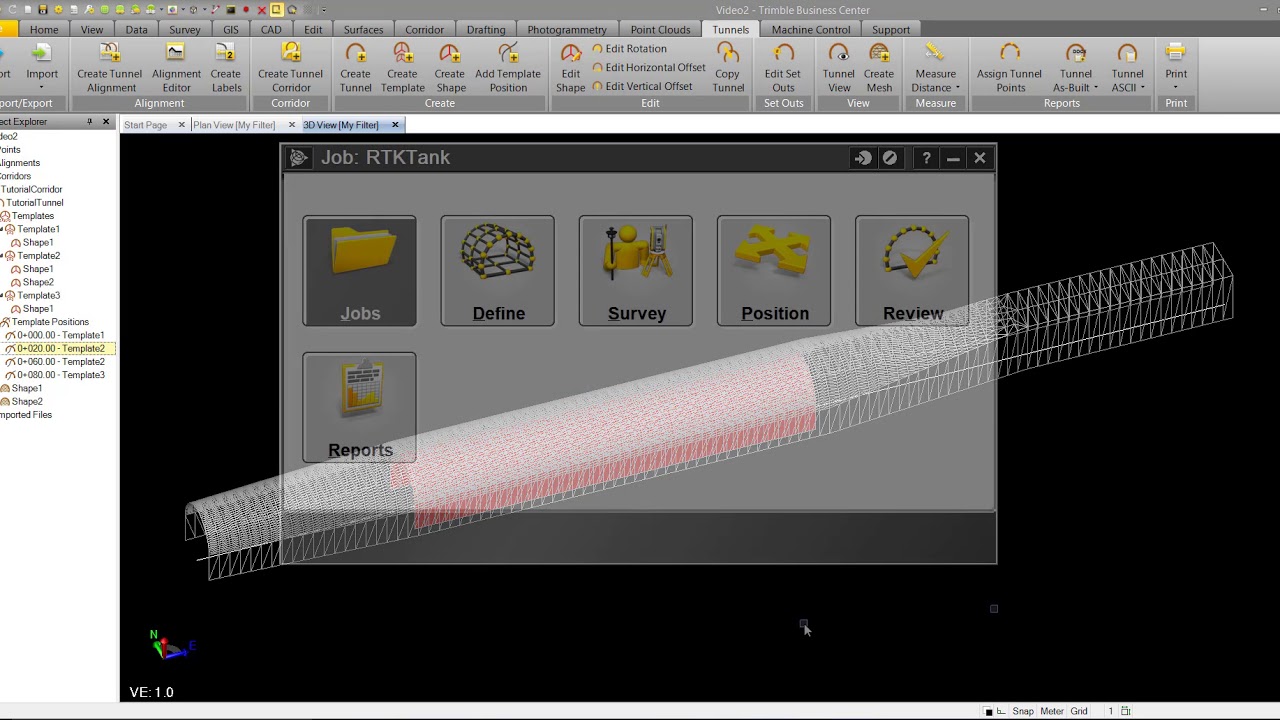Image resolution: width=1280 pixels, height=720 pixels.
Task: Open Position in the Job dialog
Action: click(x=773, y=271)
